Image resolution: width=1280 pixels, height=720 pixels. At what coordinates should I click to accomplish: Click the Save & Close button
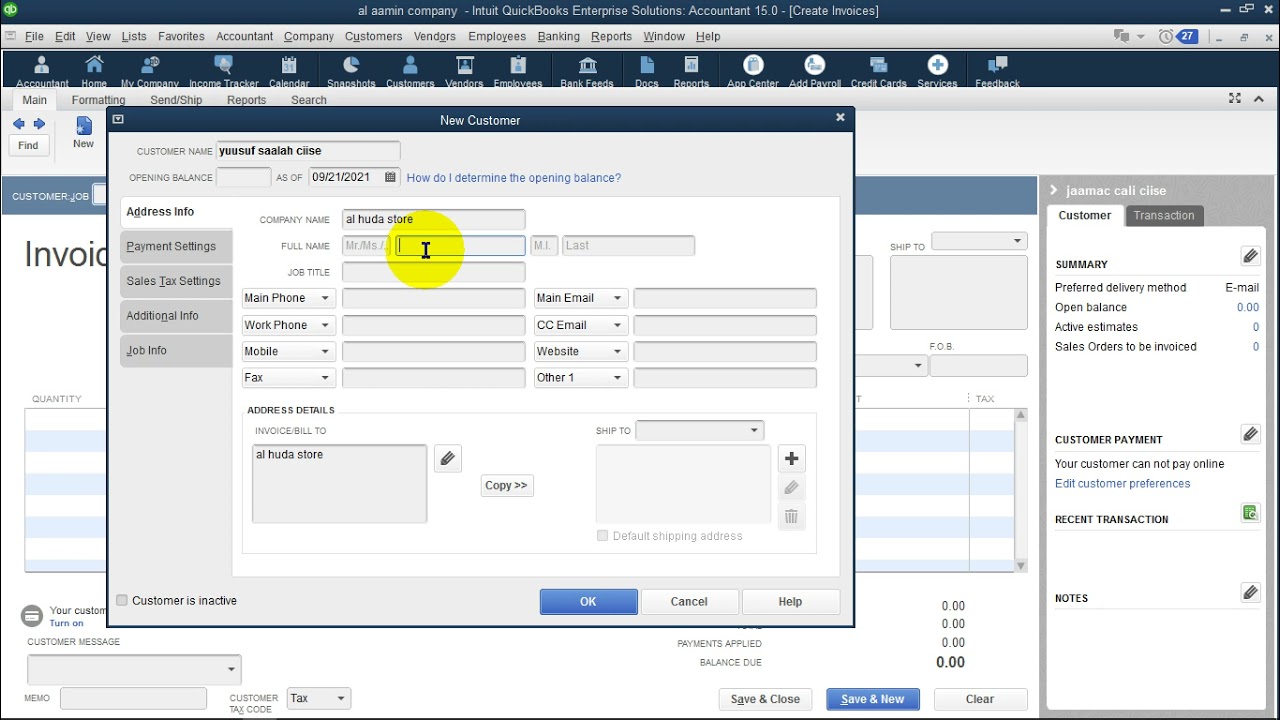[x=765, y=699]
